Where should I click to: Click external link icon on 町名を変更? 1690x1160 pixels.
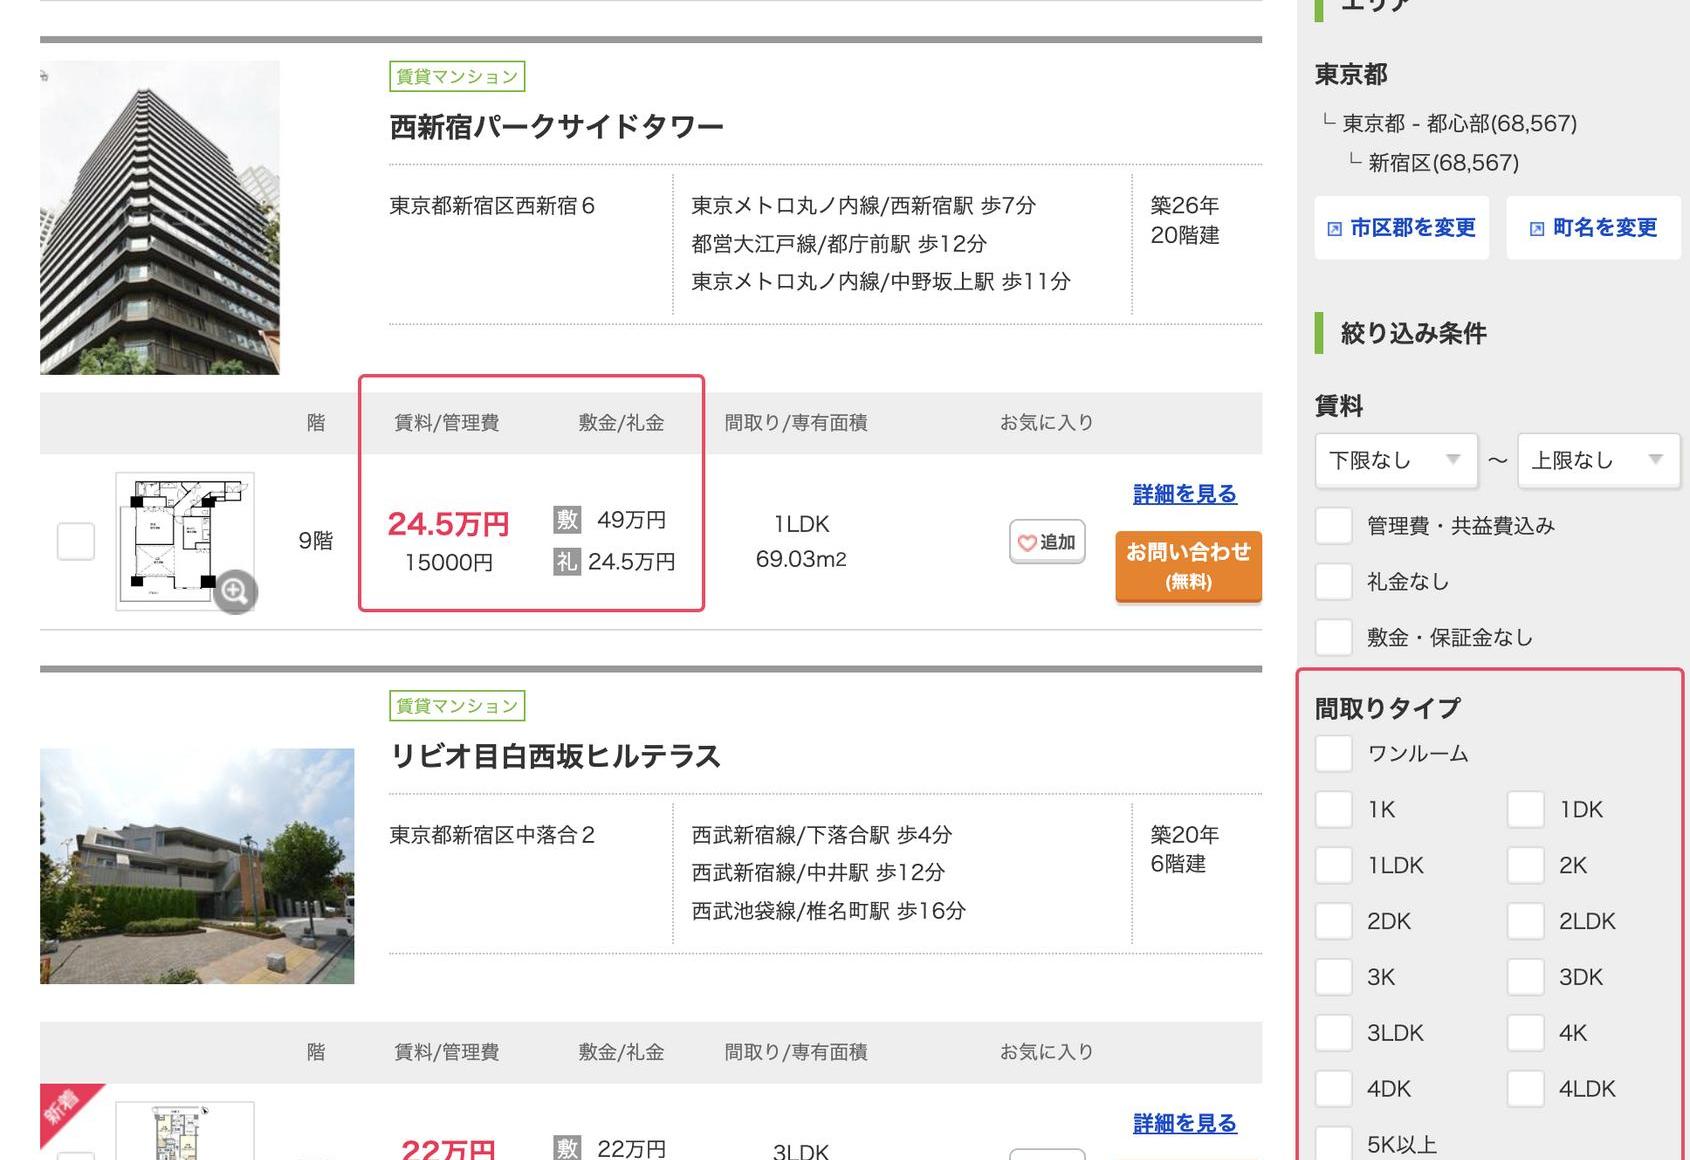pyautogui.click(x=1537, y=229)
